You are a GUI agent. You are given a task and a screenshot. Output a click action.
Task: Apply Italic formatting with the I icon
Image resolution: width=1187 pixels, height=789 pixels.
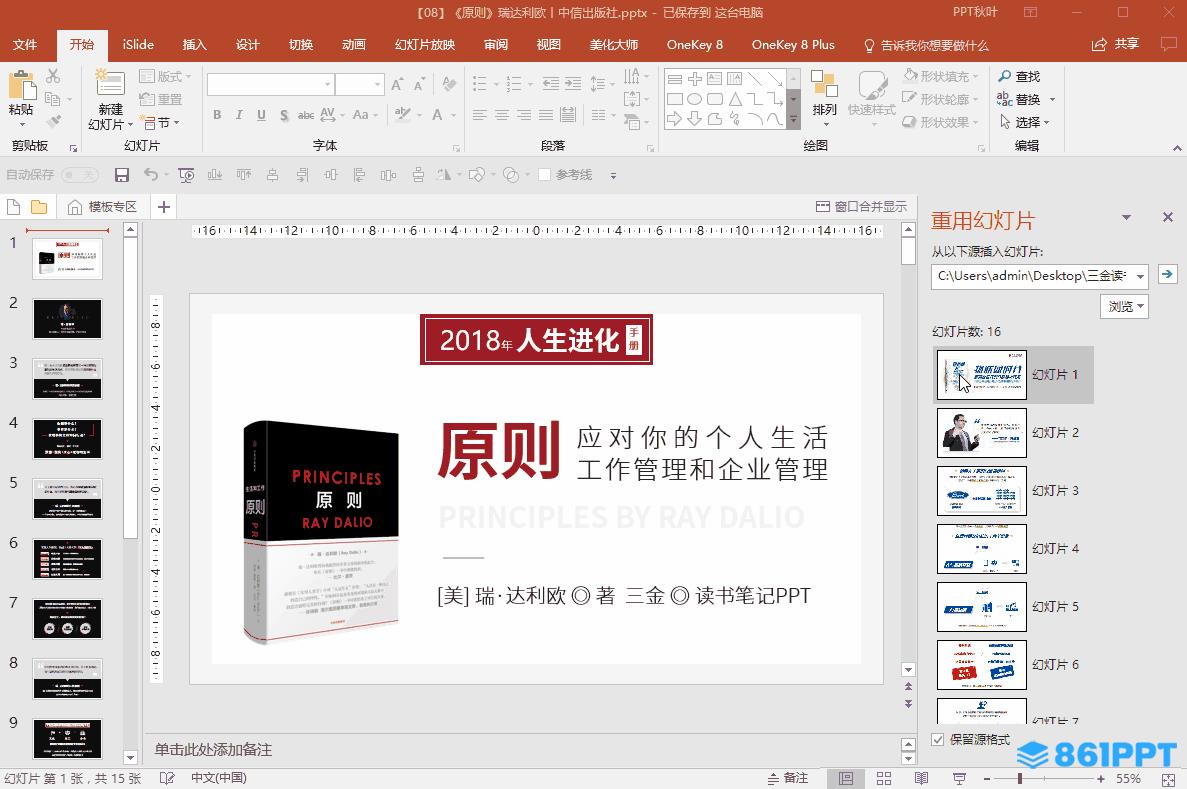(x=239, y=115)
